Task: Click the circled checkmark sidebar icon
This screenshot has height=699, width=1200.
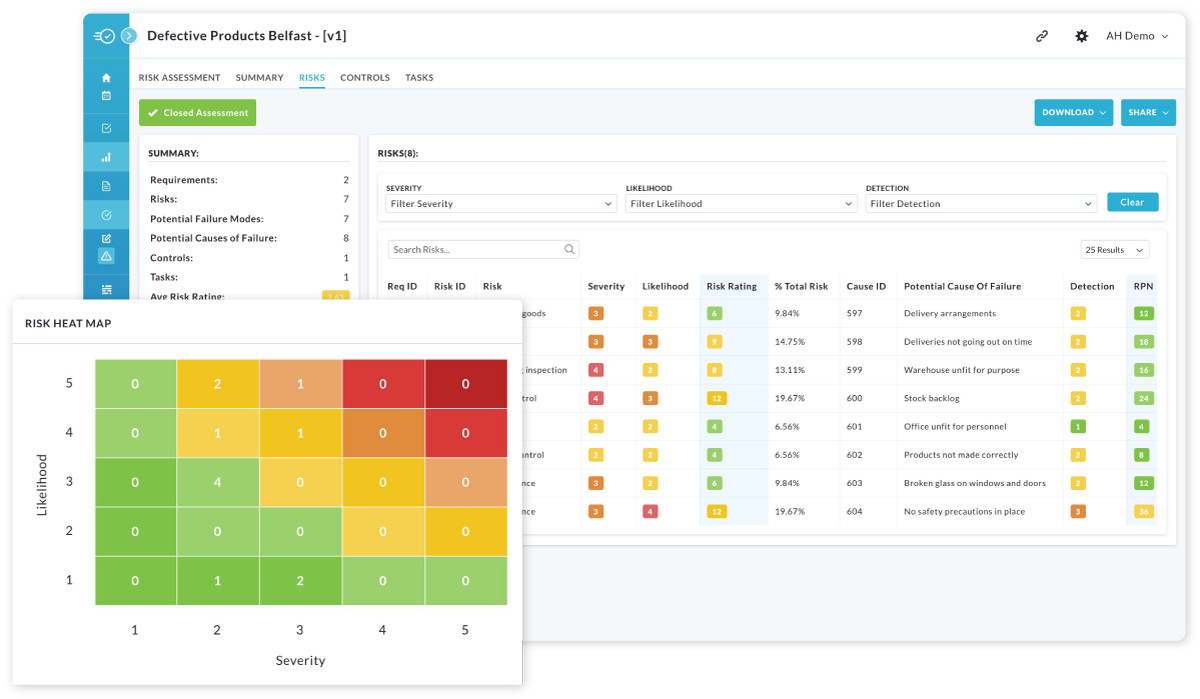Action: [106, 214]
